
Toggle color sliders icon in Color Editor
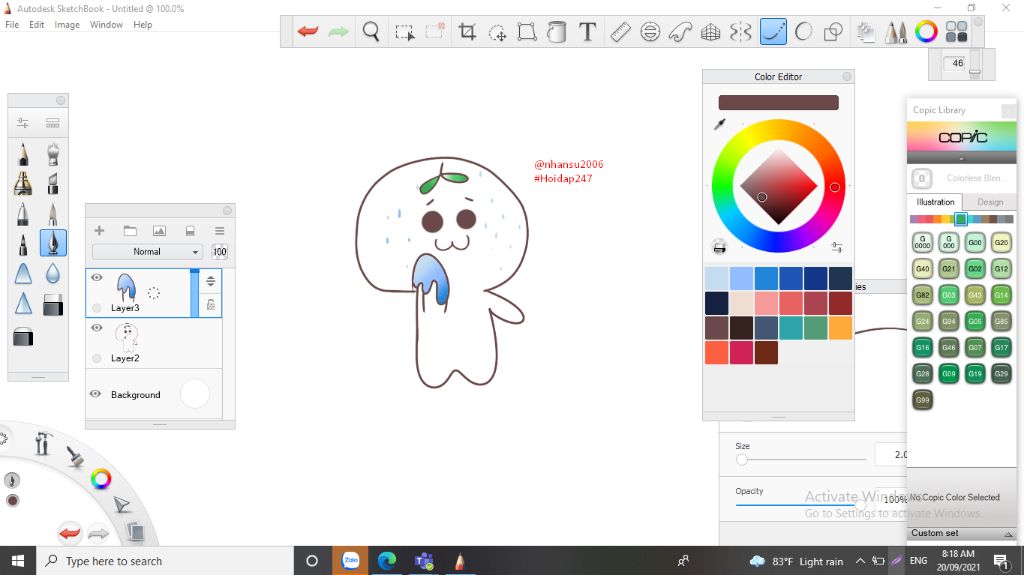click(837, 247)
